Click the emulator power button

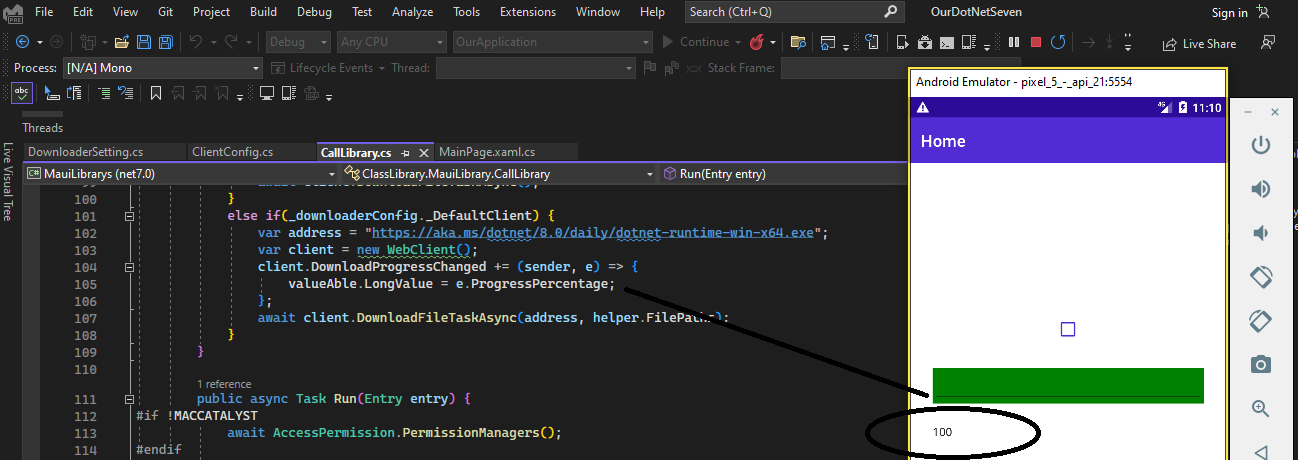click(x=1261, y=145)
